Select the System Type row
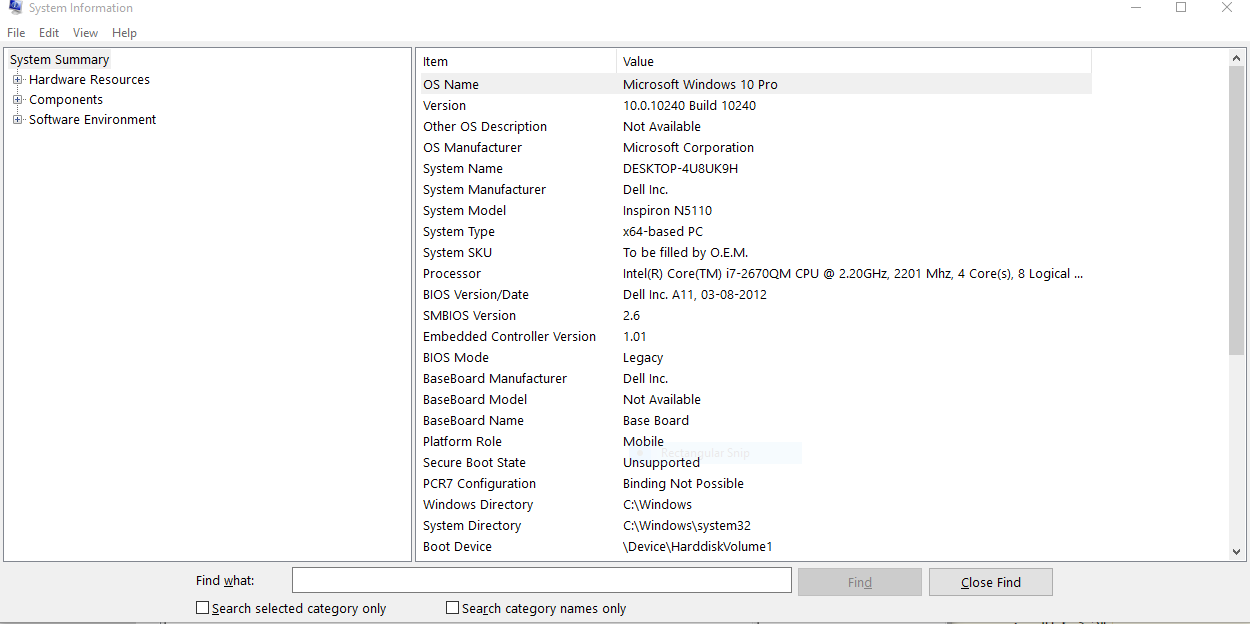The image size is (1250, 624). click(754, 232)
